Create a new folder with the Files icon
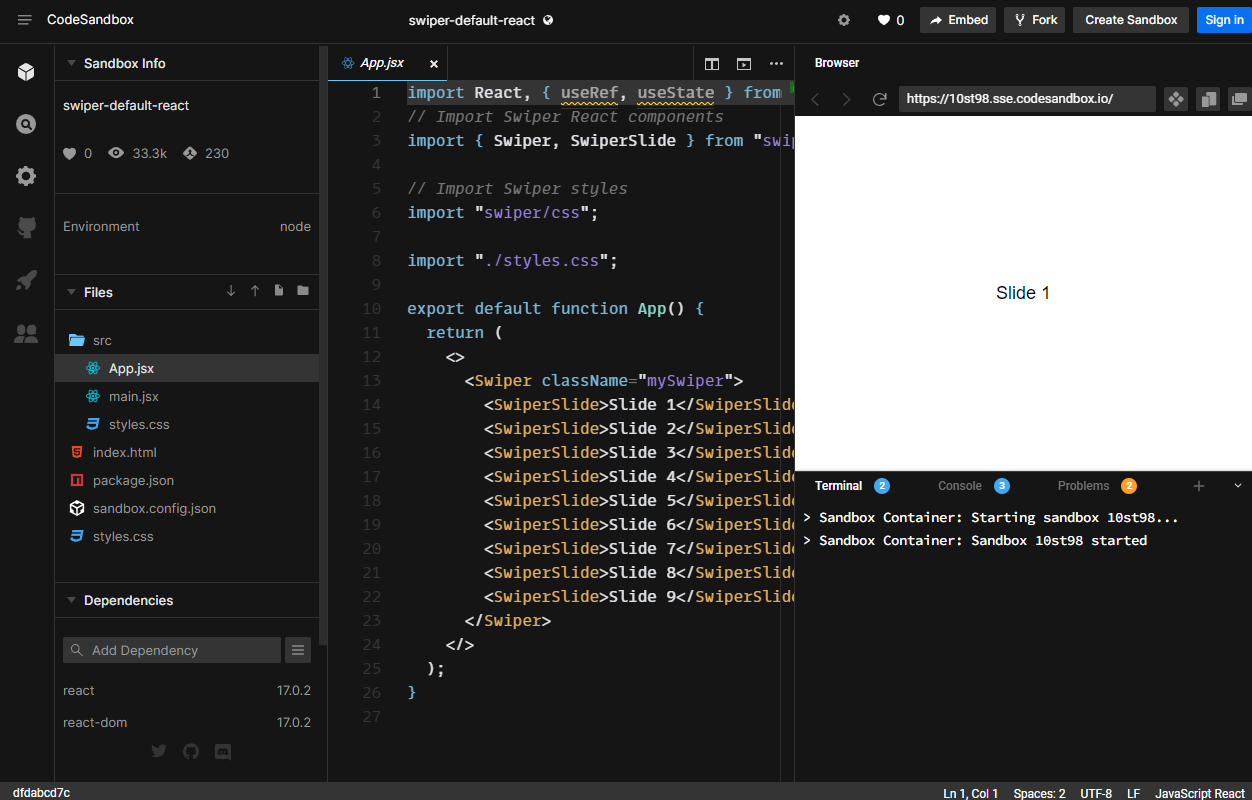 [x=303, y=291]
